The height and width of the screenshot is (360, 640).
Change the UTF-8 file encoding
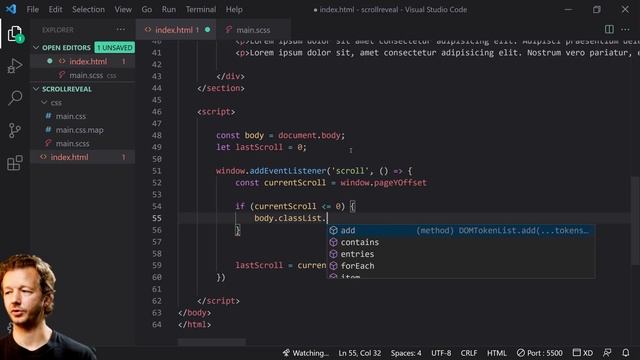[x=441, y=353]
